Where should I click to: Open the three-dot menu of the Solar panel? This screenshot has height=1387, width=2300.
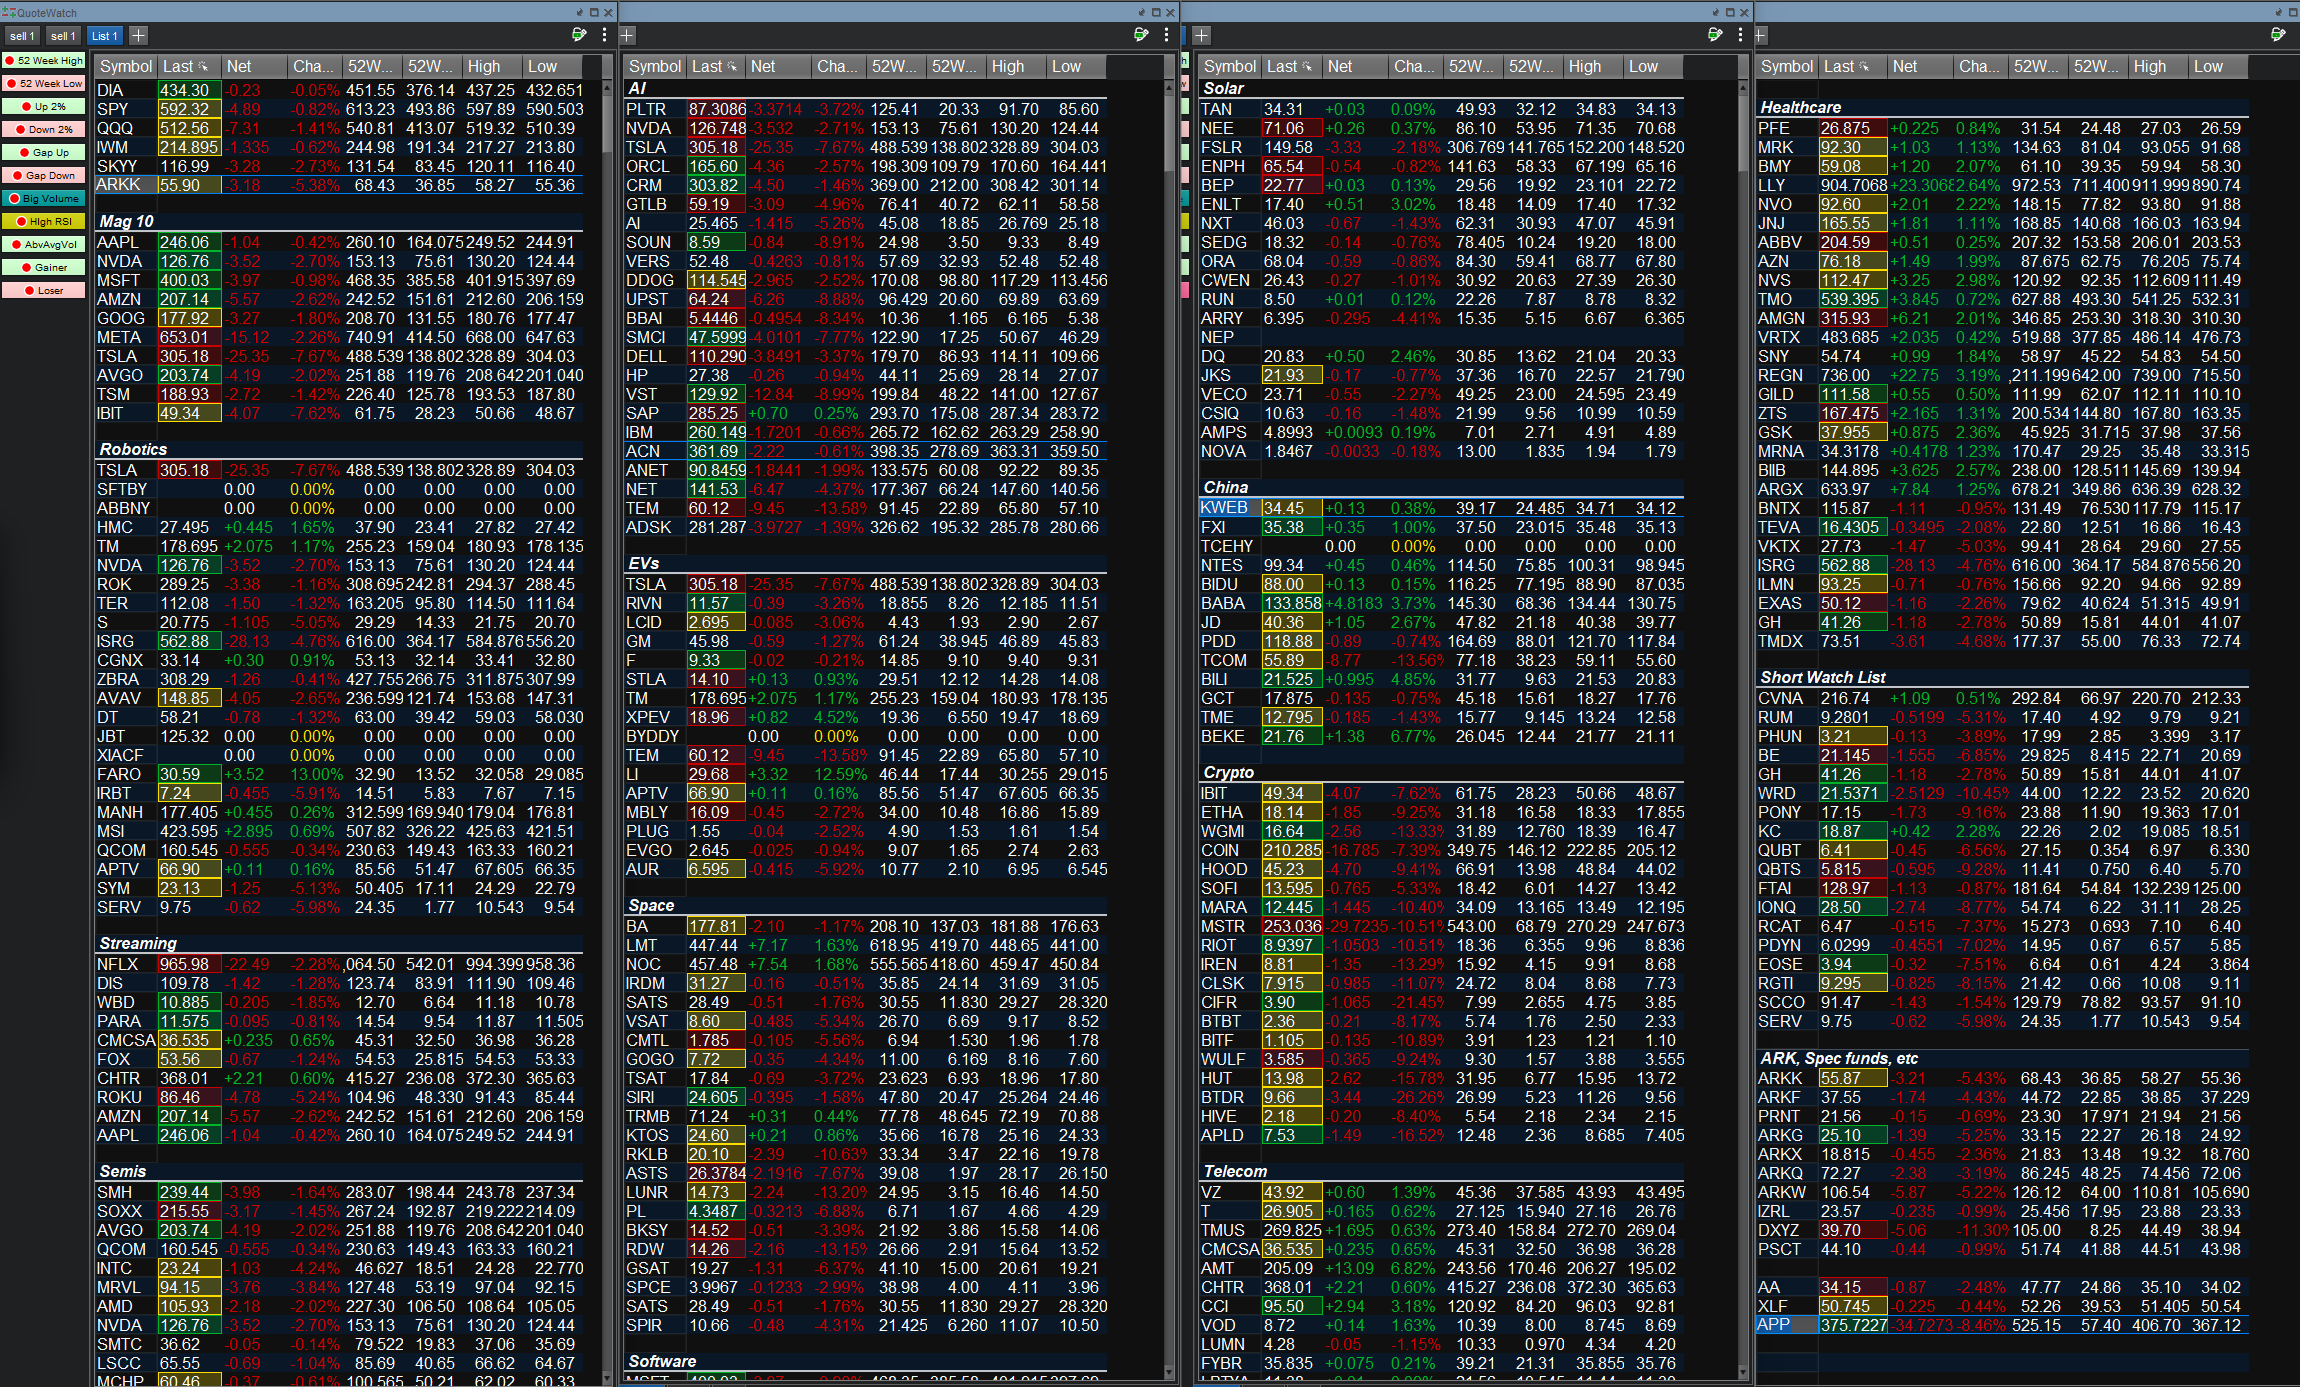1740,35
